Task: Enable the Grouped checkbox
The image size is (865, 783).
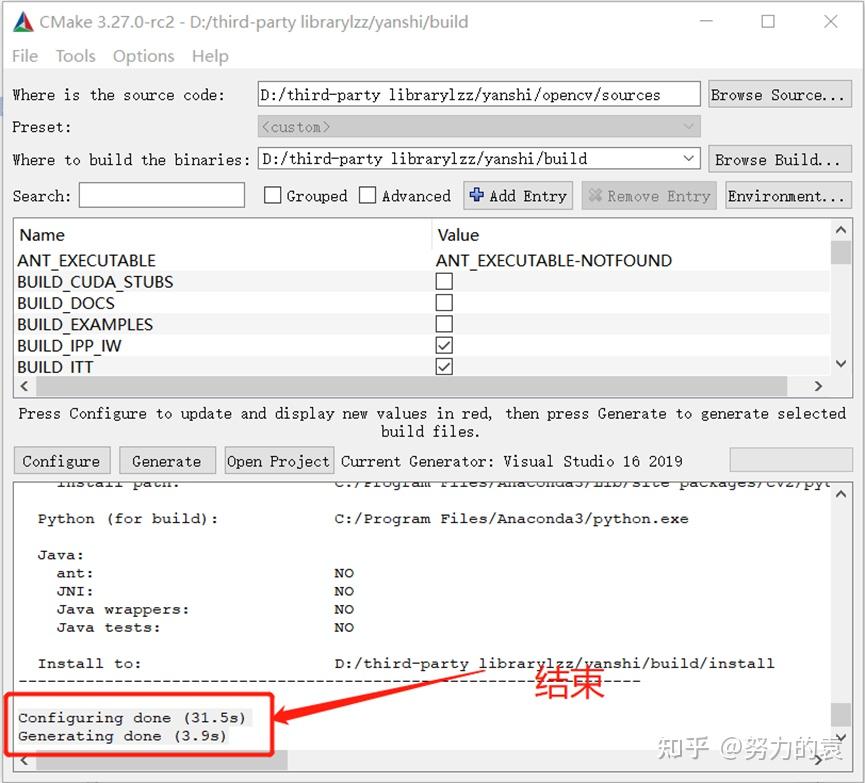Action: [x=273, y=195]
